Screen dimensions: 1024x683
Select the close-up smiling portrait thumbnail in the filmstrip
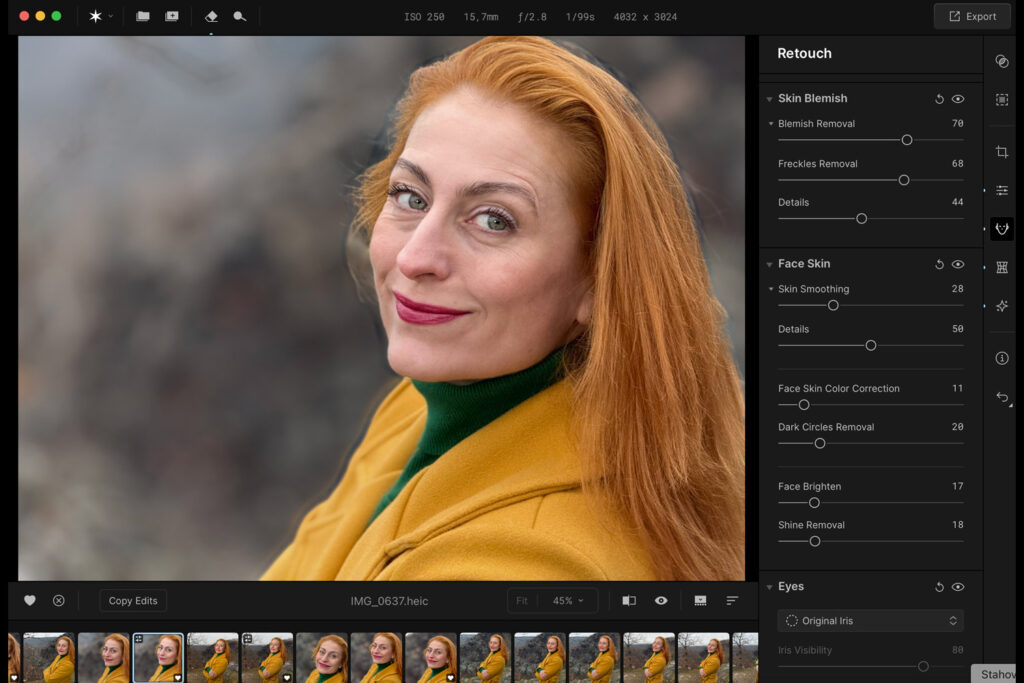point(322,657)
